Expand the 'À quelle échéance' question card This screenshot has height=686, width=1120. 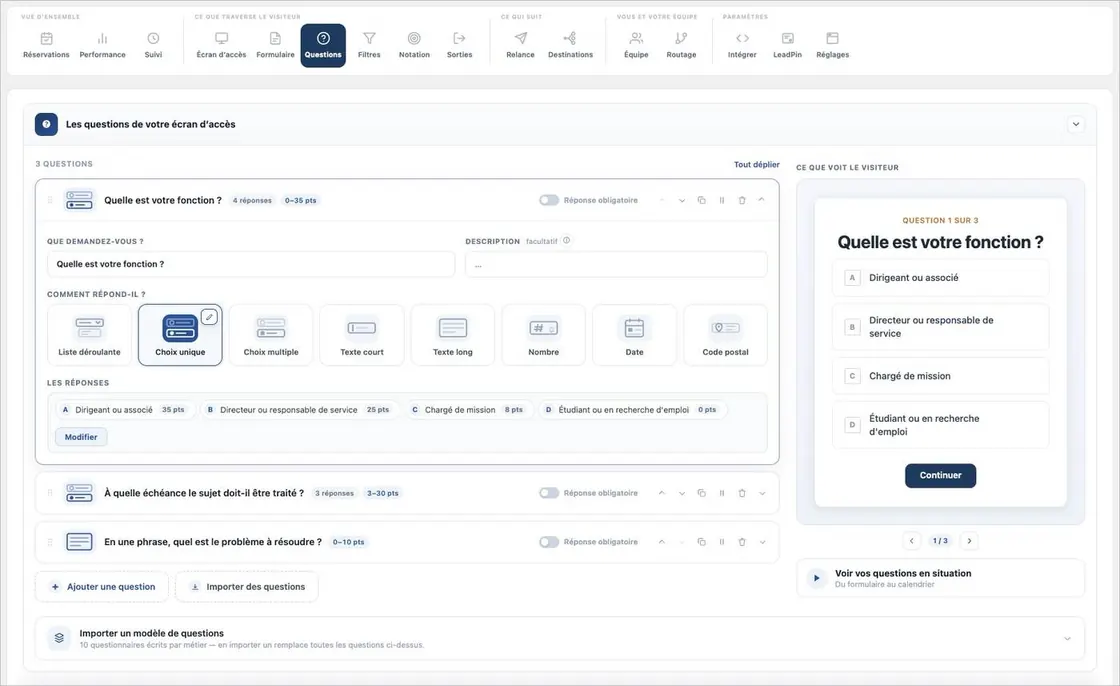click(x=762, y=493)
